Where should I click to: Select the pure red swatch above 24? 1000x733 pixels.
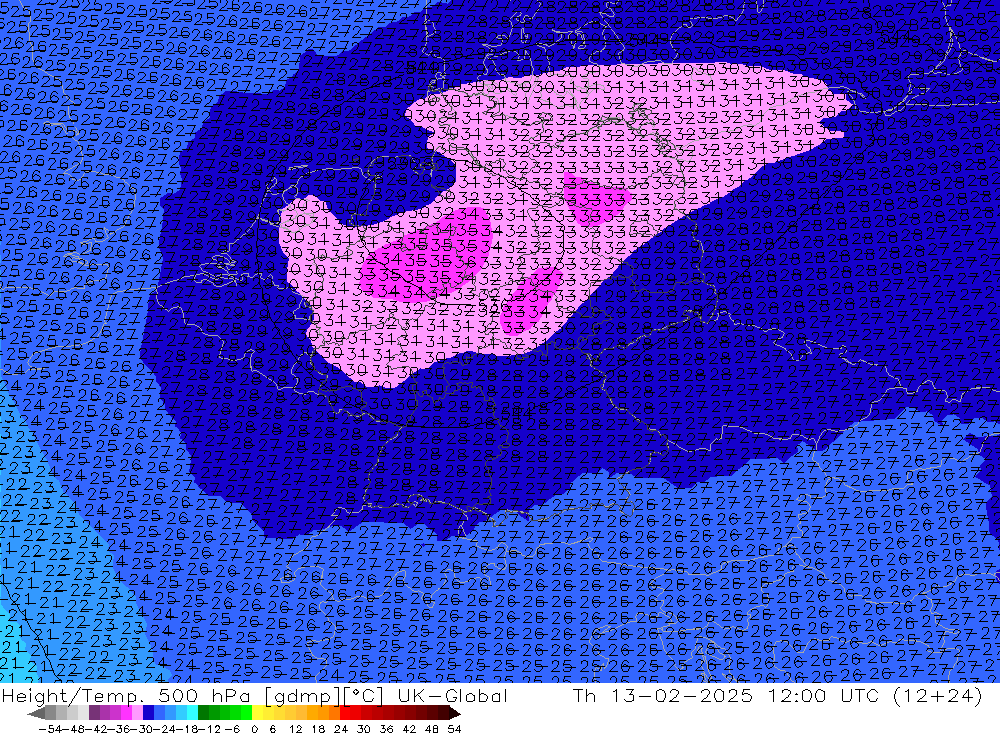[345, 713]
